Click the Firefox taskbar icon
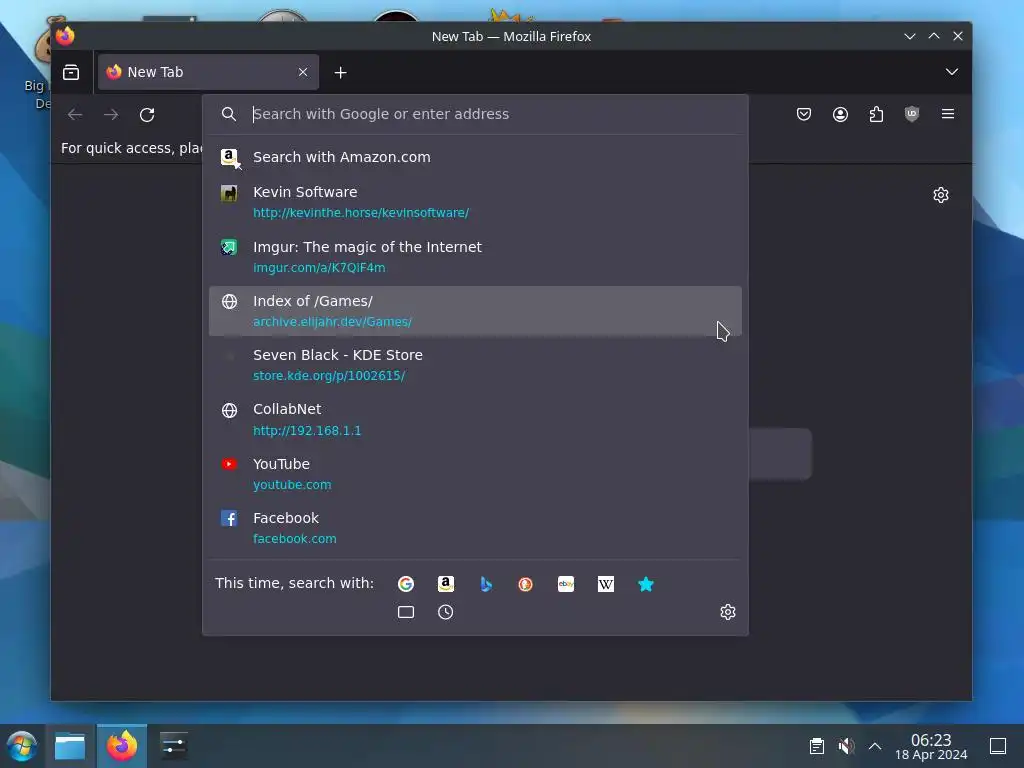 click(122, 746)
